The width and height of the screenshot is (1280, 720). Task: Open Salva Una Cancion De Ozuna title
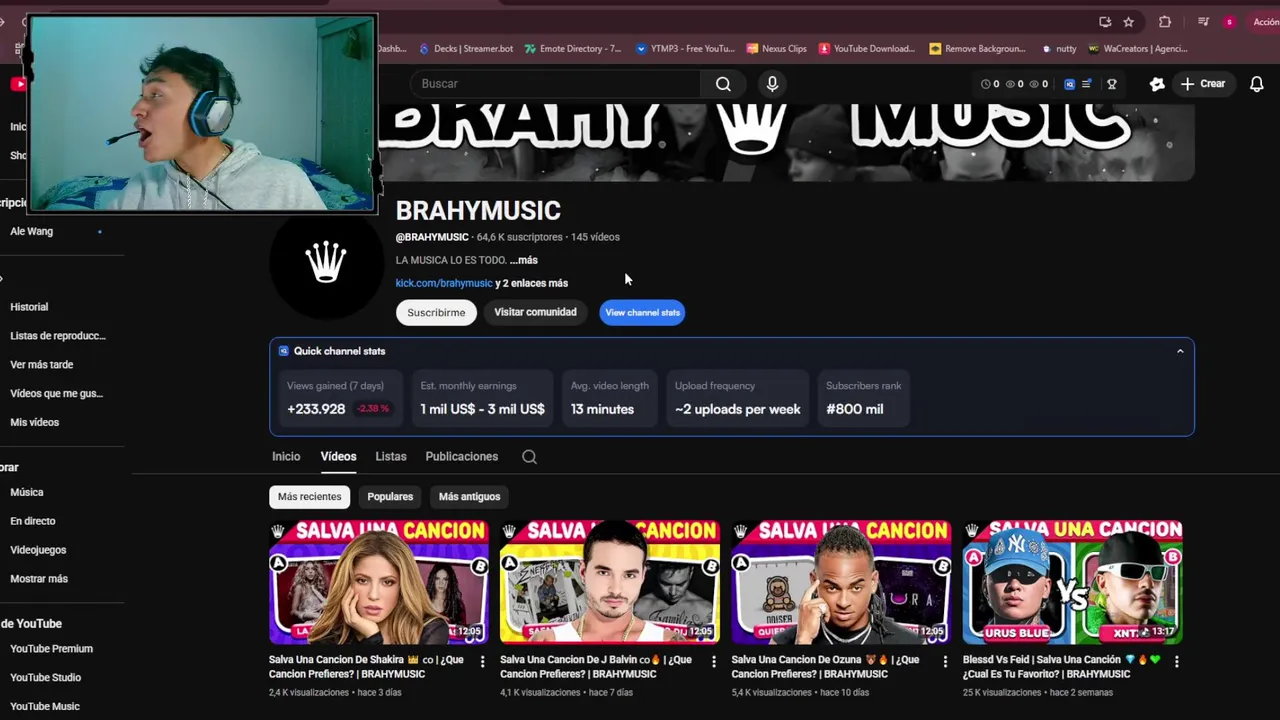coord(825,667)
